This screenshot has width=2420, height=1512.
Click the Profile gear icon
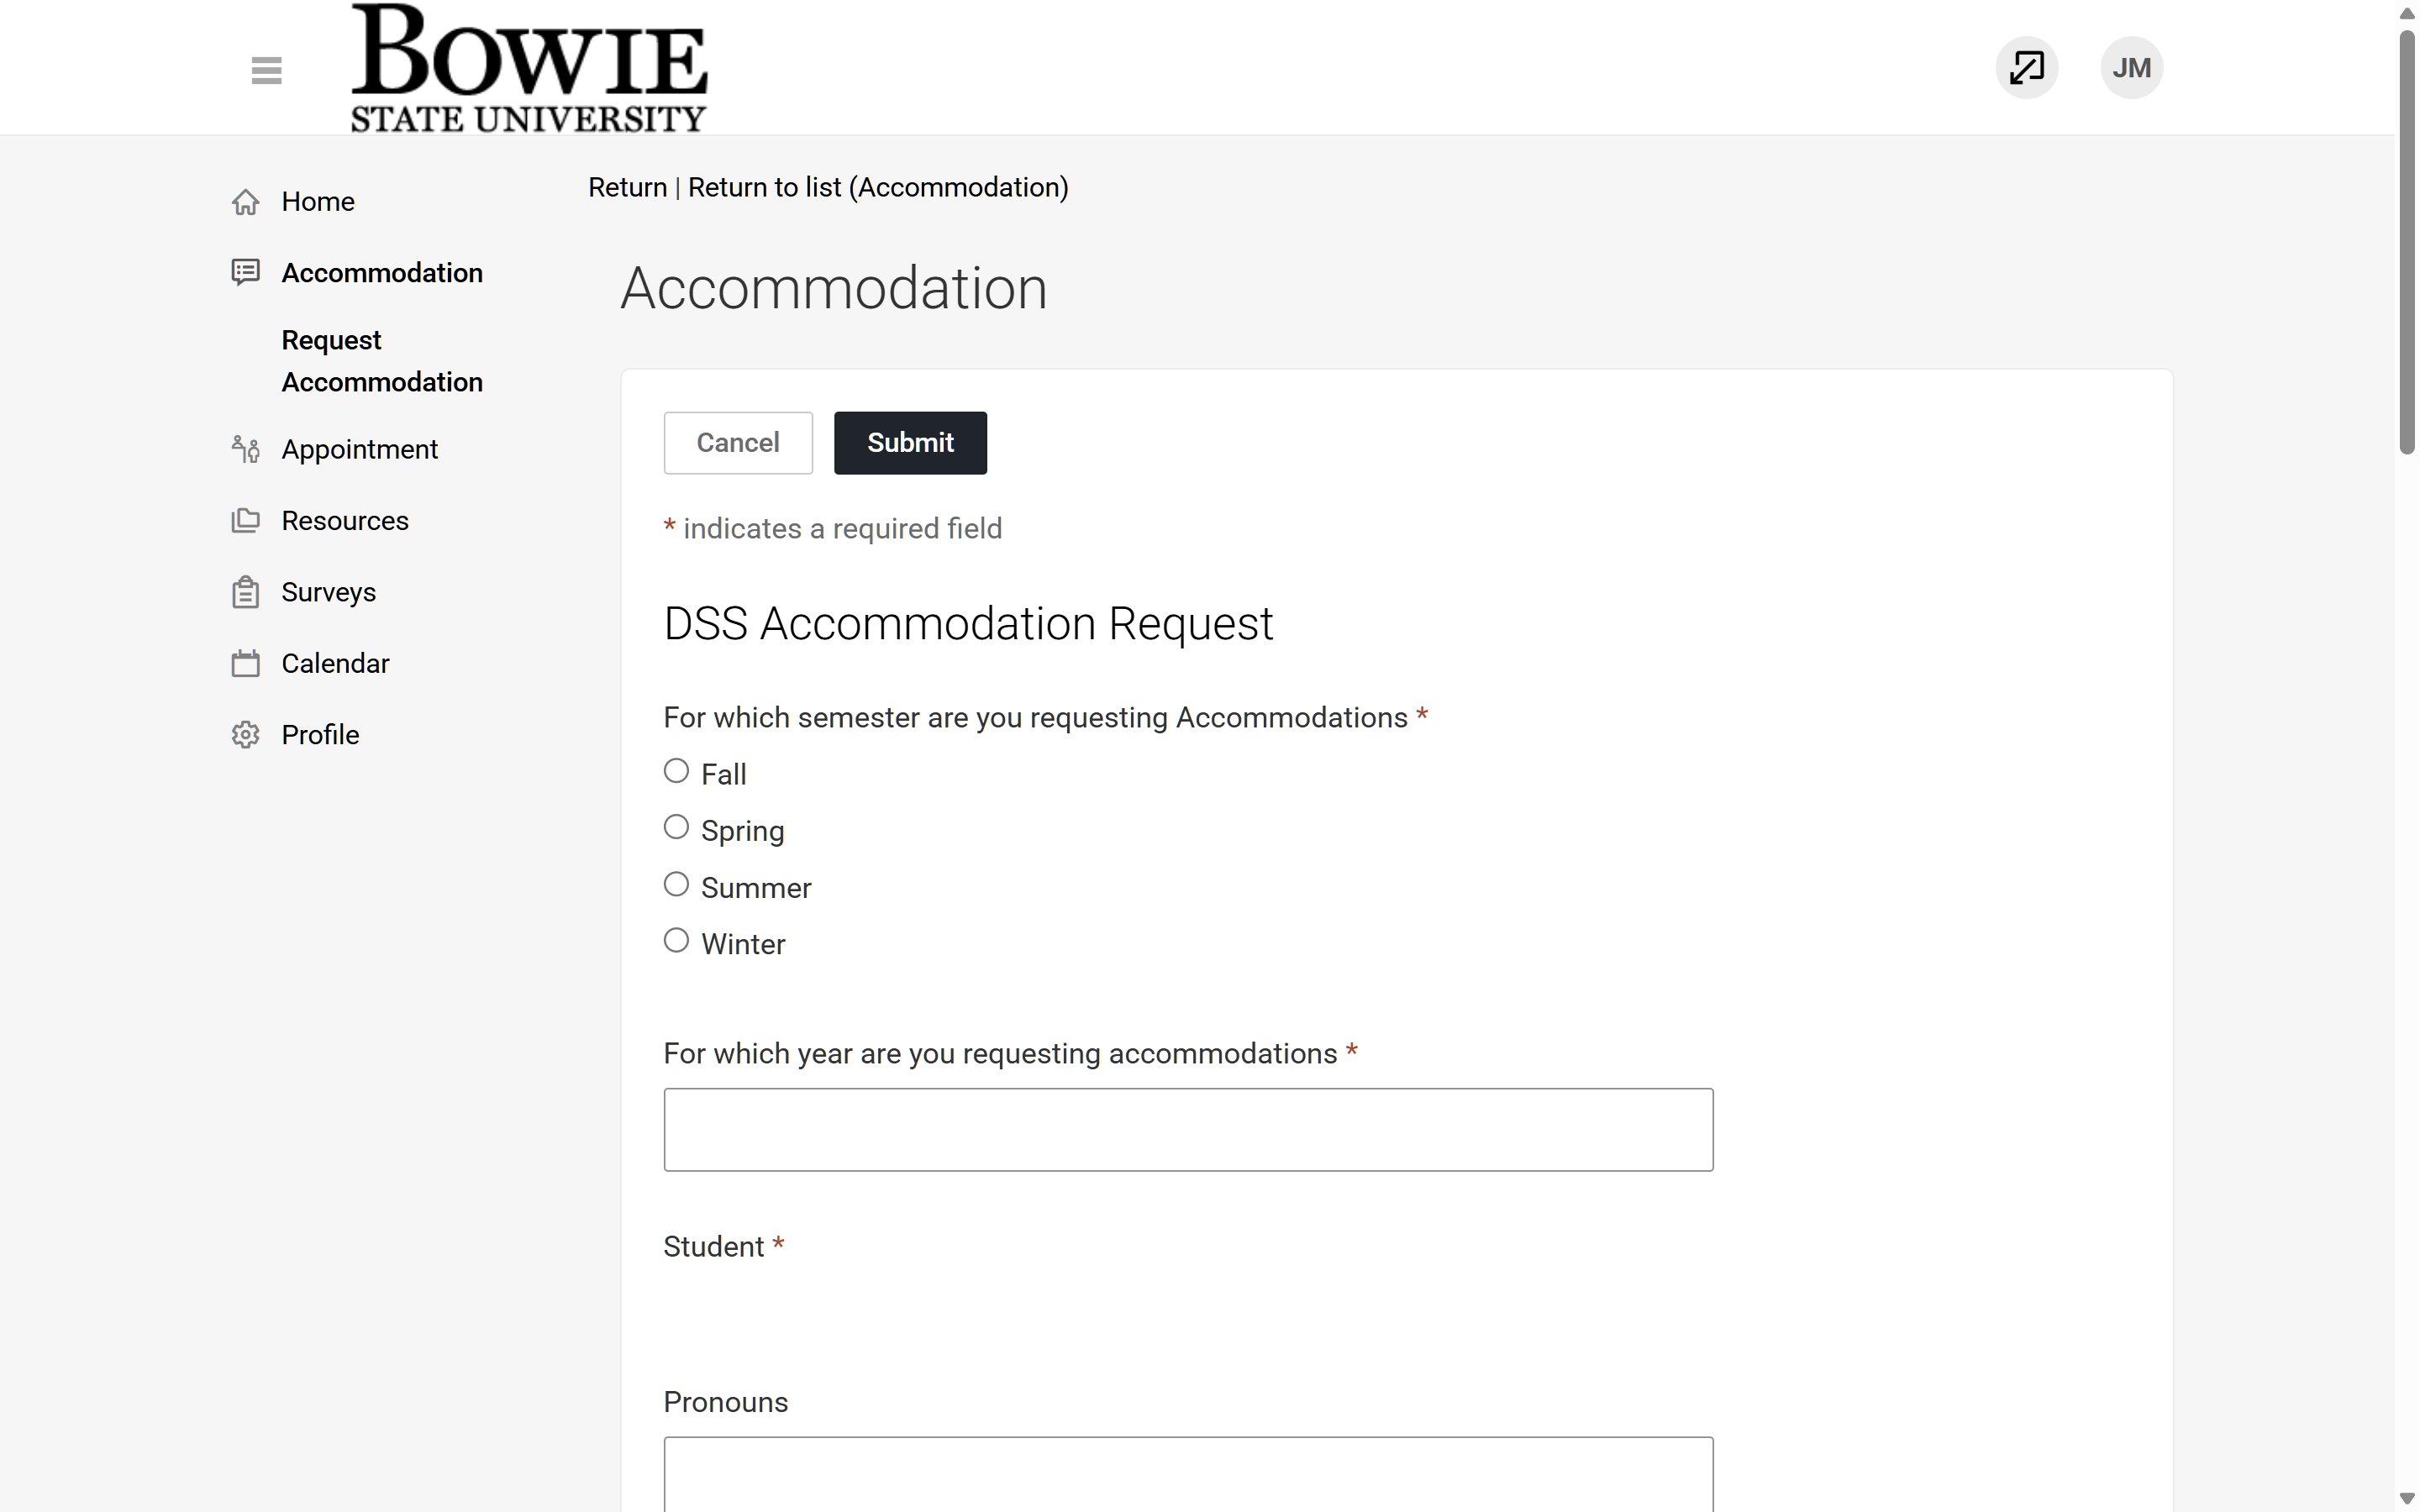246,735
